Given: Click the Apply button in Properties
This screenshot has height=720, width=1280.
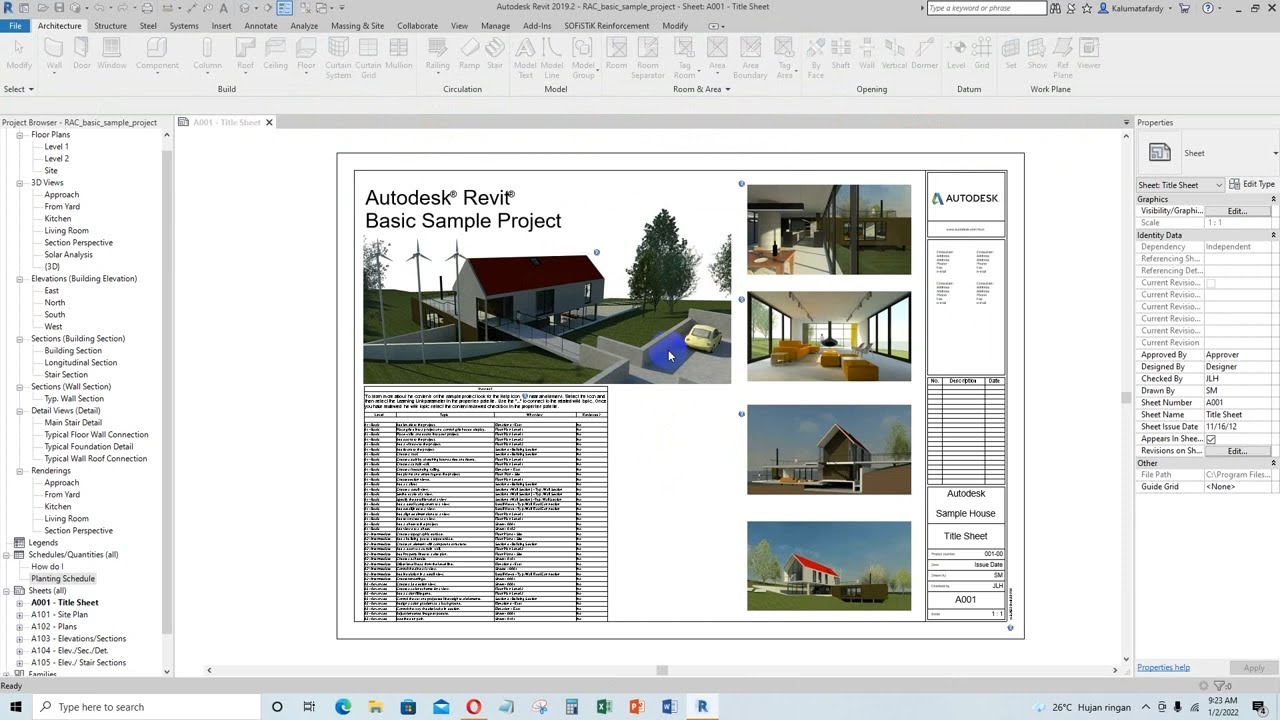Looking at the screenshot, I should tap(1253, 668).
